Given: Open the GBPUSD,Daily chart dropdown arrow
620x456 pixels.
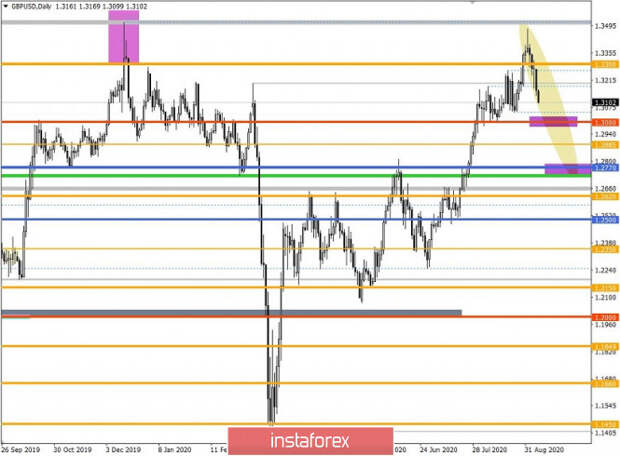Looking at the screenshot, I should [x=7, y=7].
